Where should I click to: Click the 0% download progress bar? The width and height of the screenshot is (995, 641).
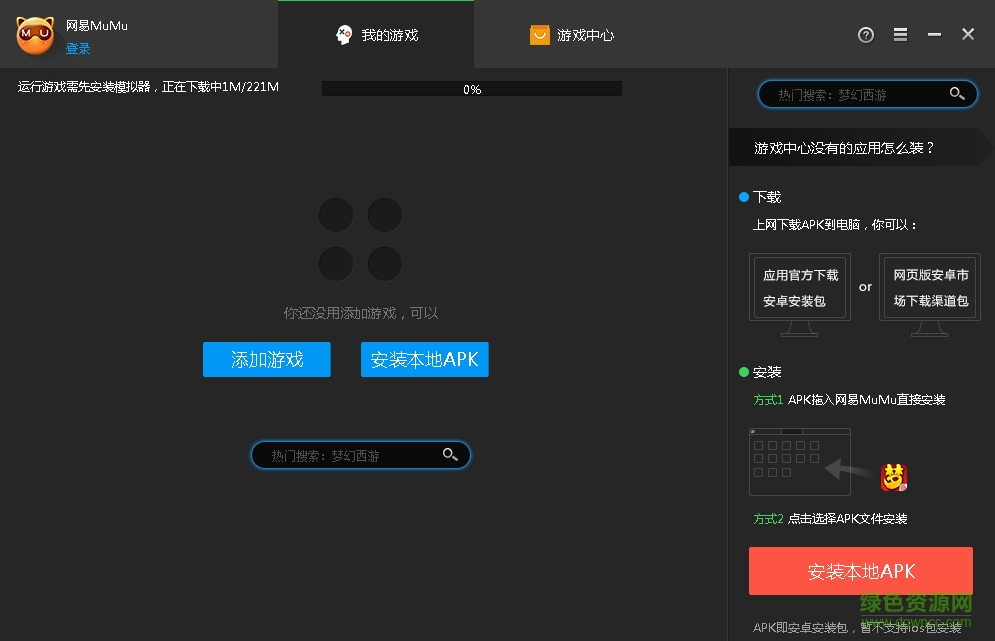coord(471,89)
